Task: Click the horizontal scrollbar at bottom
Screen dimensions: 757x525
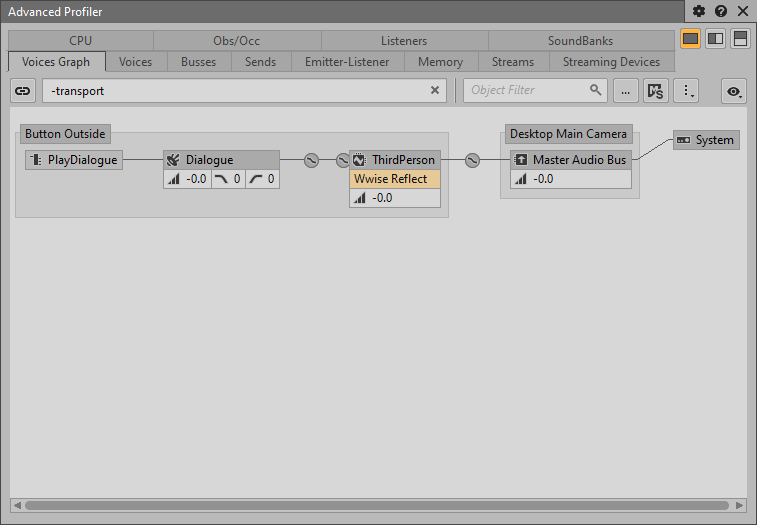Action: (x=378, y=505)
